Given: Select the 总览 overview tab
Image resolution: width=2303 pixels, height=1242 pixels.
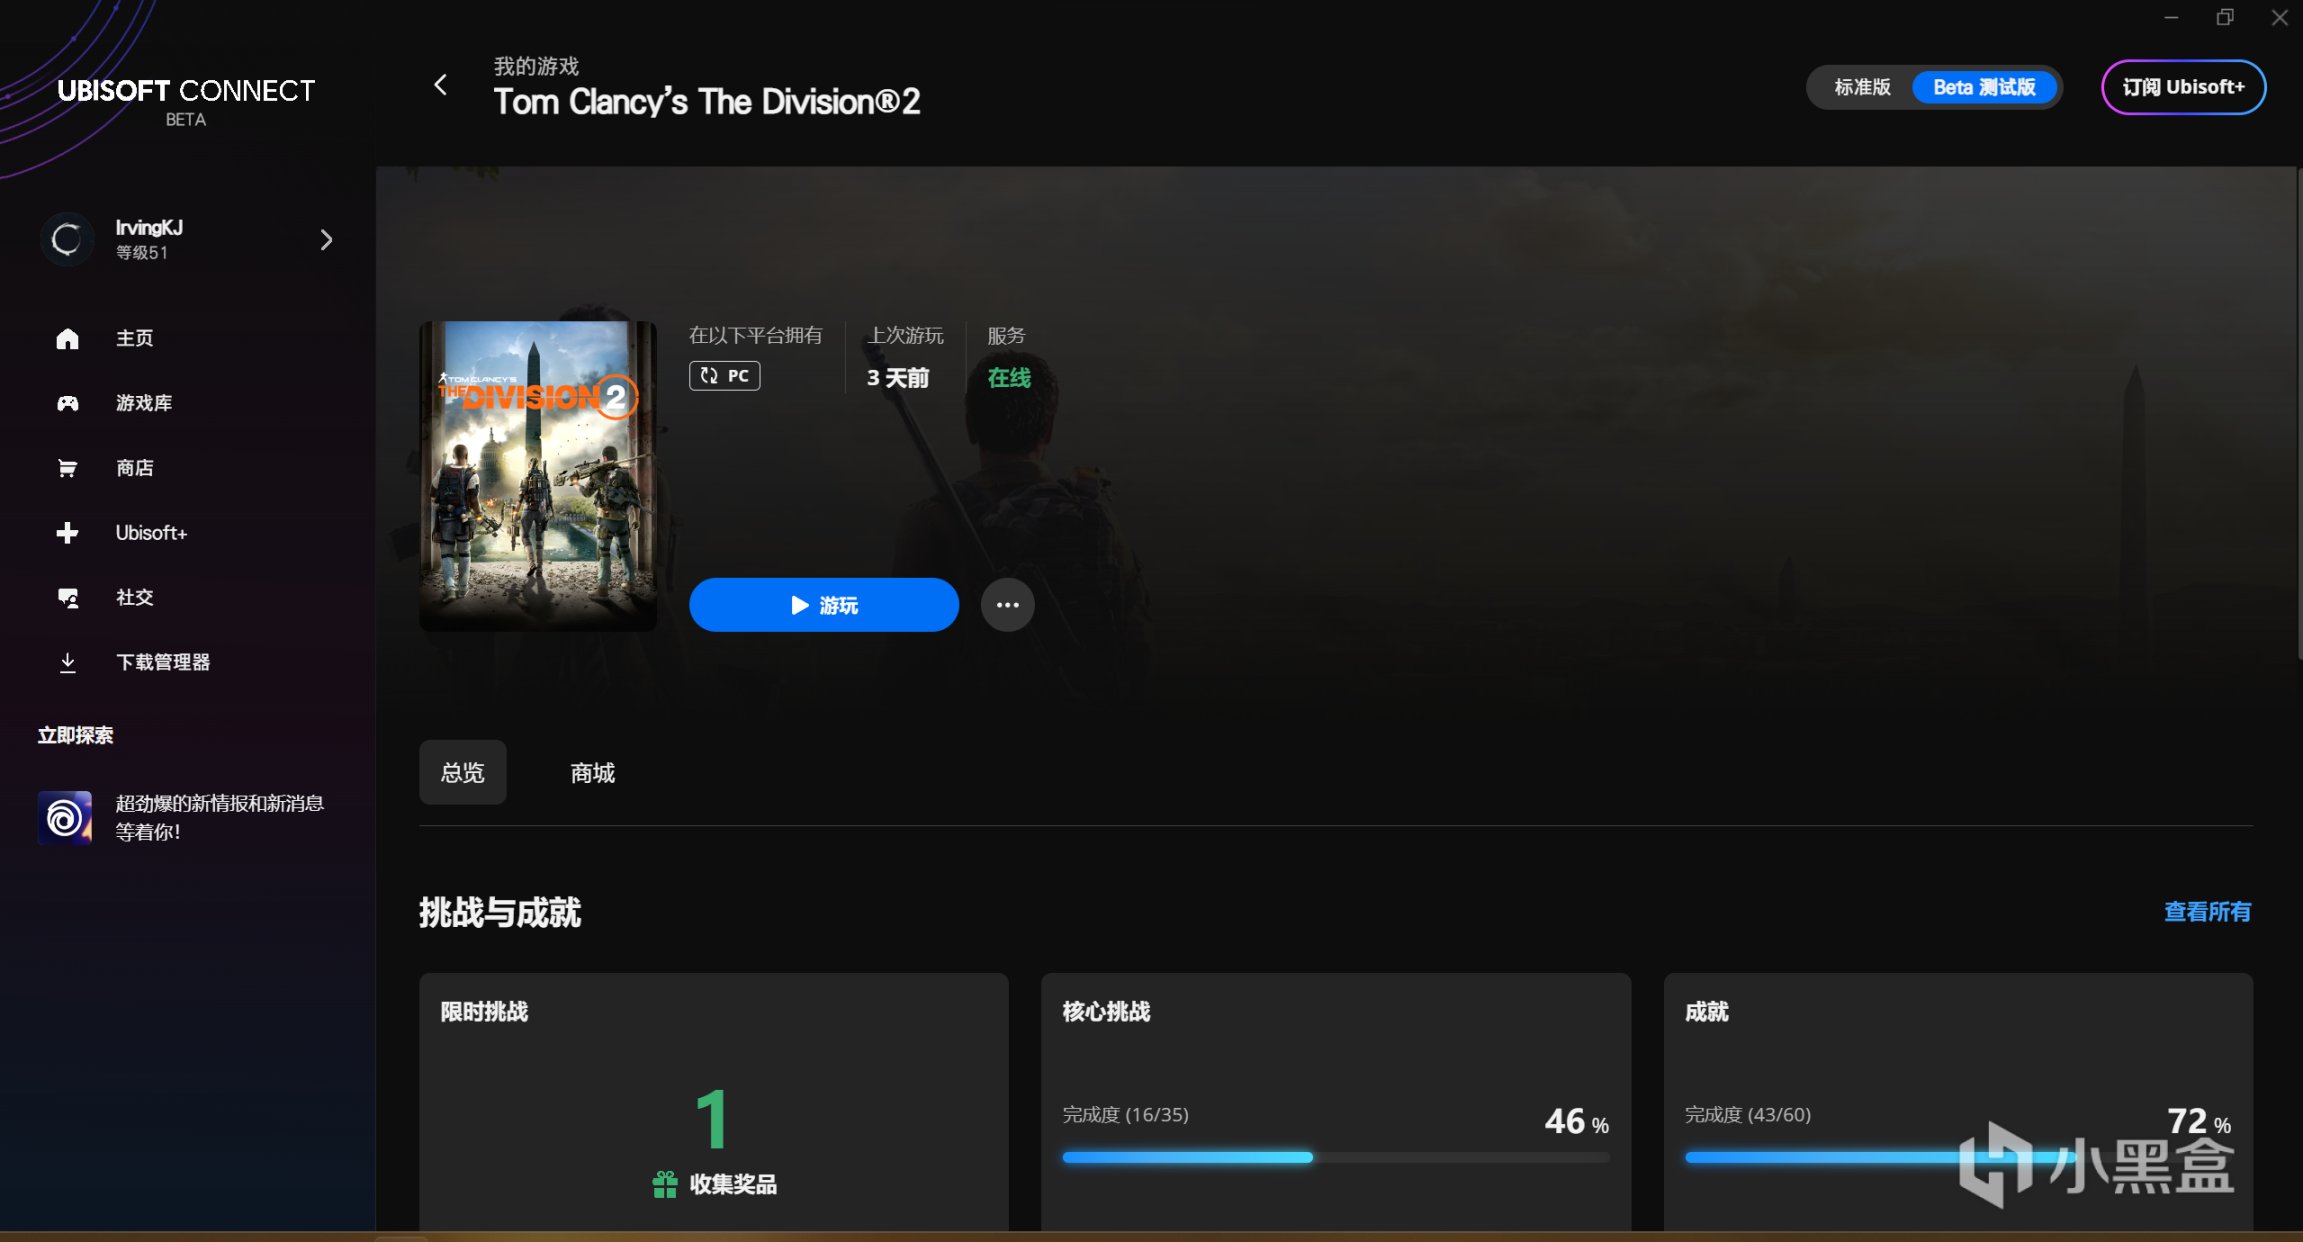Looking at the screenshot, I should (x=462, y=772).
